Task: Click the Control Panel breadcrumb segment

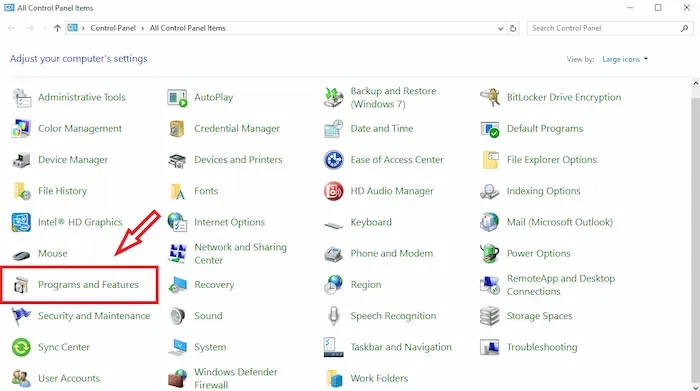Action: click(x=113, y=28)
